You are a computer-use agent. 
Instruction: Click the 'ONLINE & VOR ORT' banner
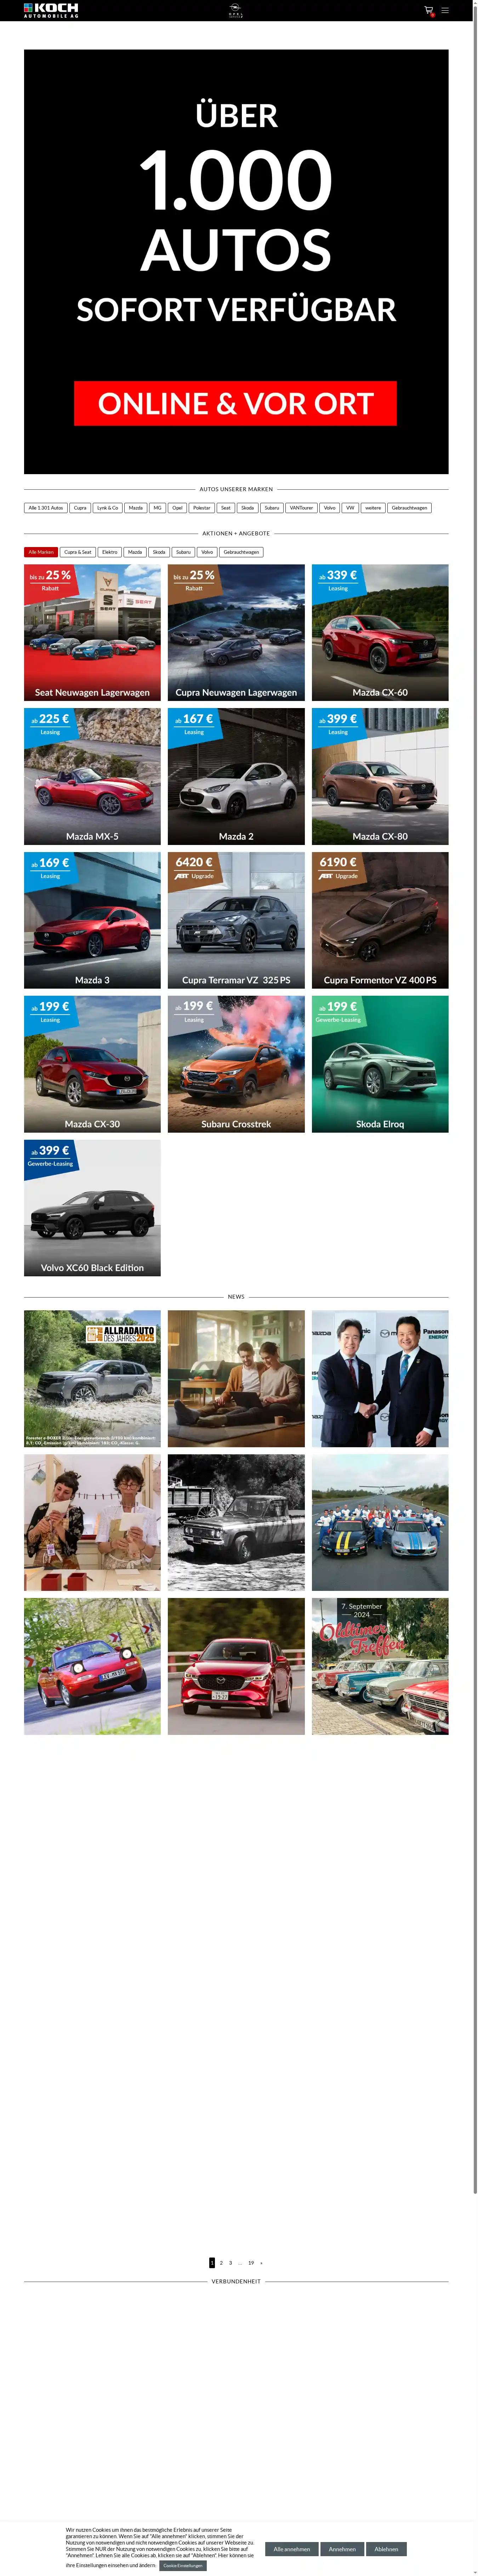coord(236,403)
